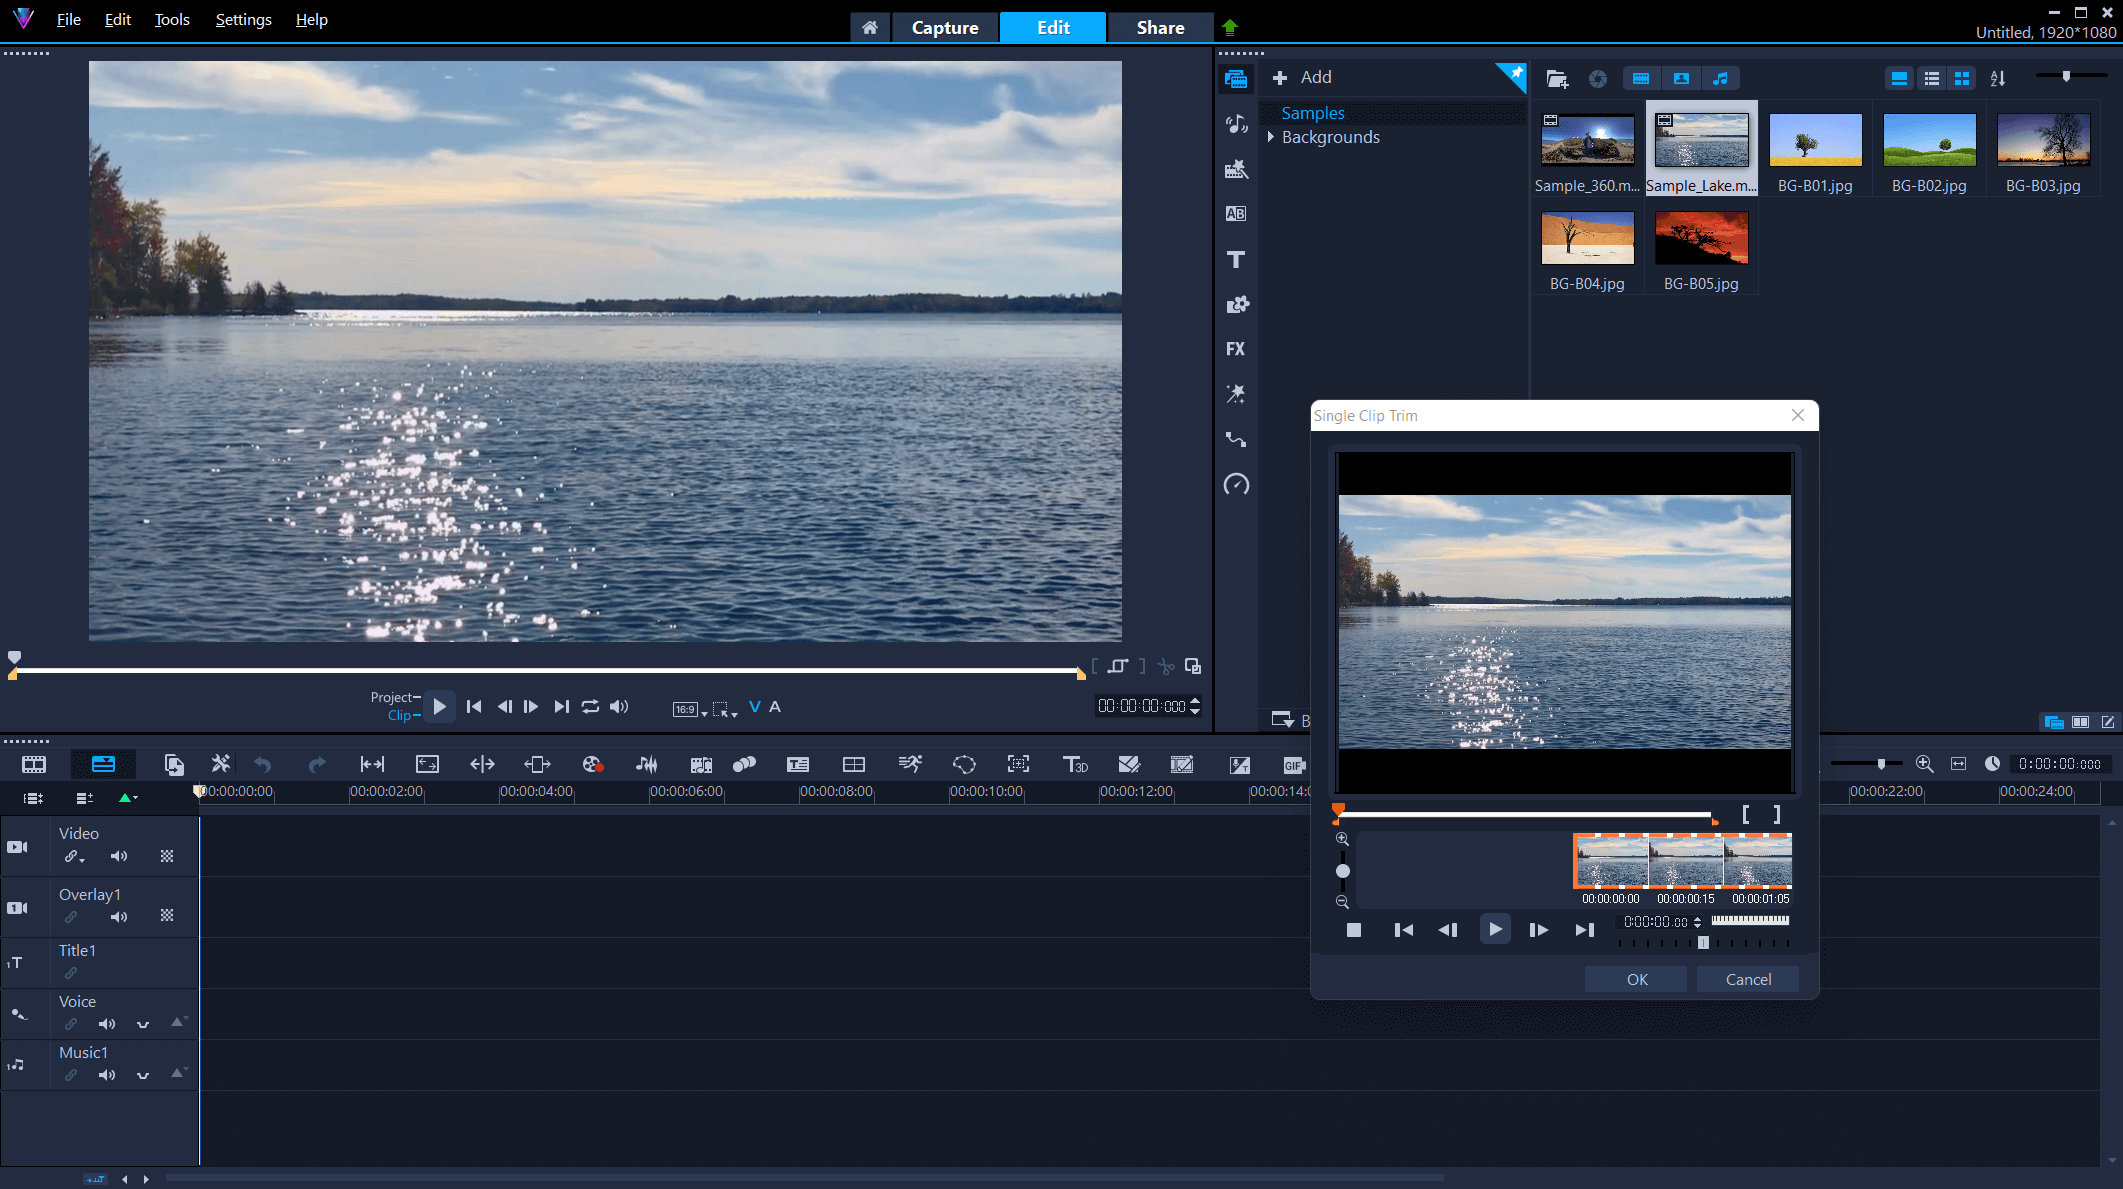The width and height of the screenshot is (2123, 1189).
Task: Mute the Voice track
Action: (x=107, y=1023)
